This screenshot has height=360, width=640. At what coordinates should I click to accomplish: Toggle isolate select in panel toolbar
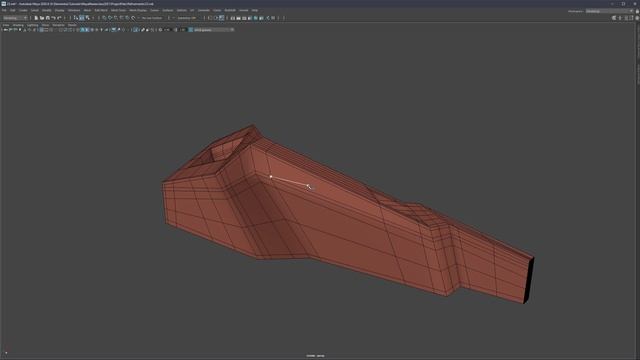136,30
